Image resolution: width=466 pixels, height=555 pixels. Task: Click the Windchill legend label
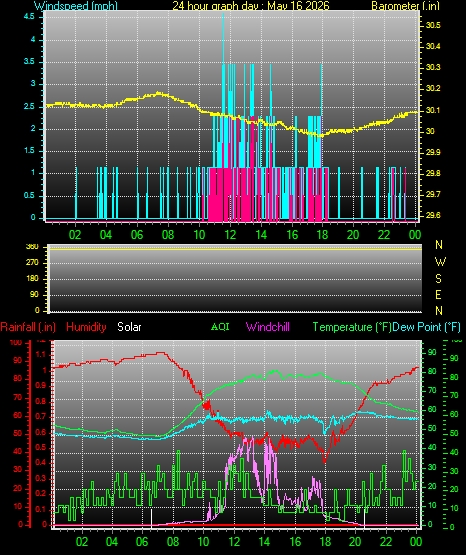click(x=268, y=327)
